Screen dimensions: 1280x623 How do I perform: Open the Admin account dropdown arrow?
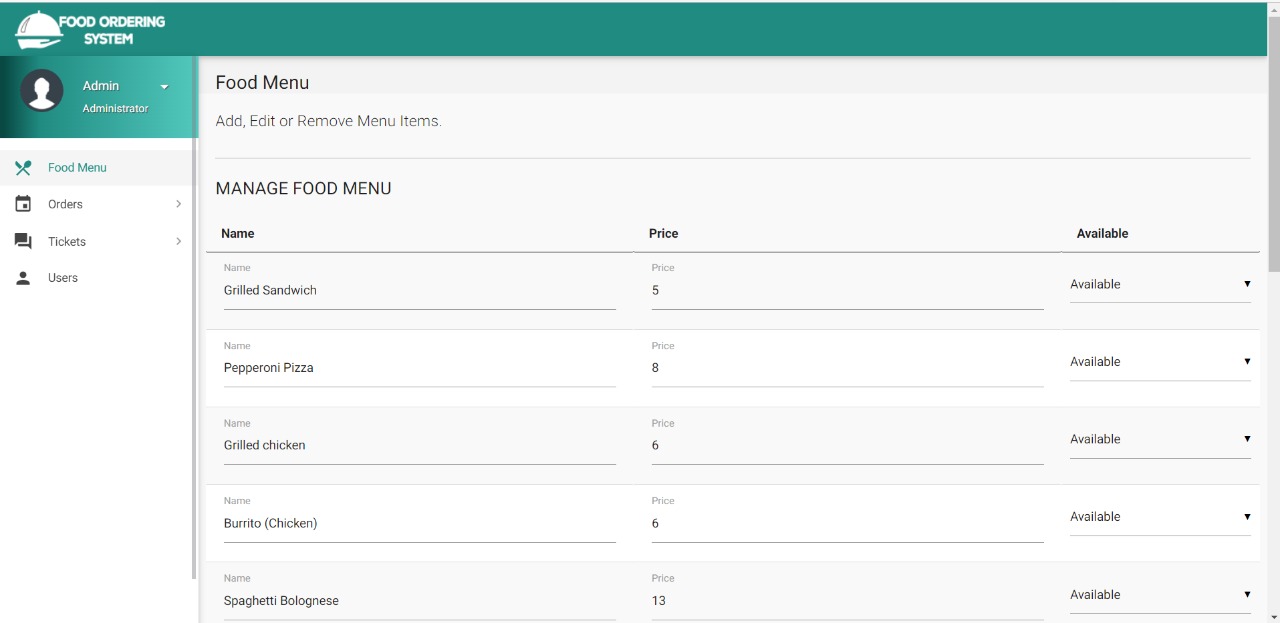click(x=164, y=86)
